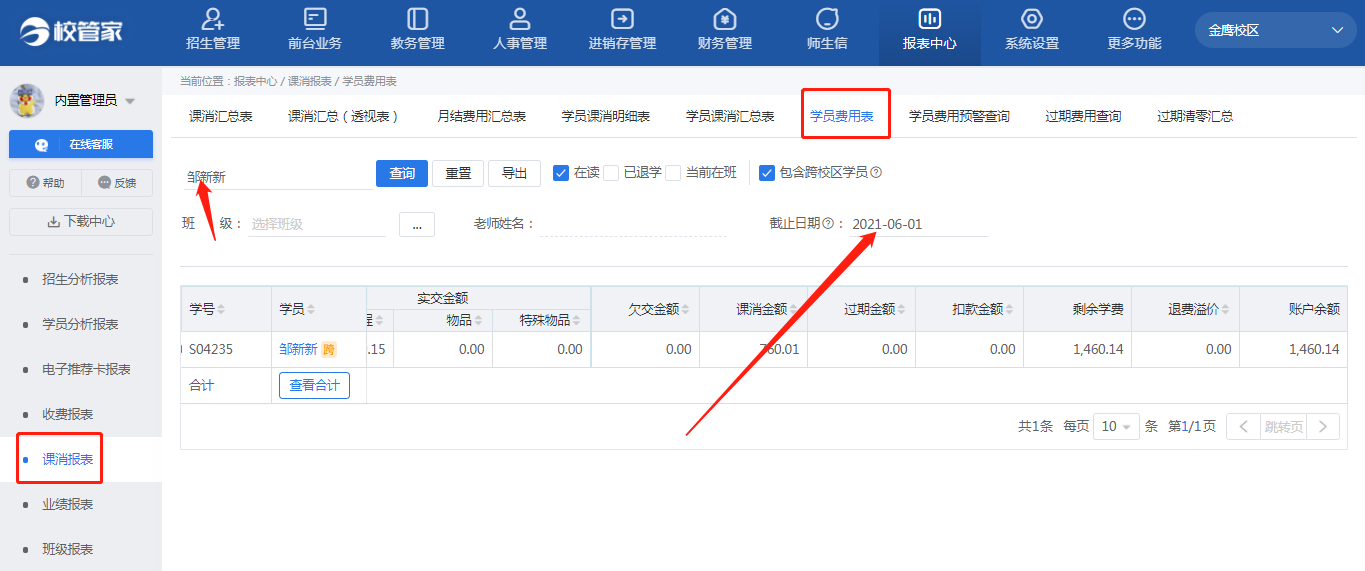Select 课消报表 in the sidebar
1365x571 pixels.
(x=68, y=459)
